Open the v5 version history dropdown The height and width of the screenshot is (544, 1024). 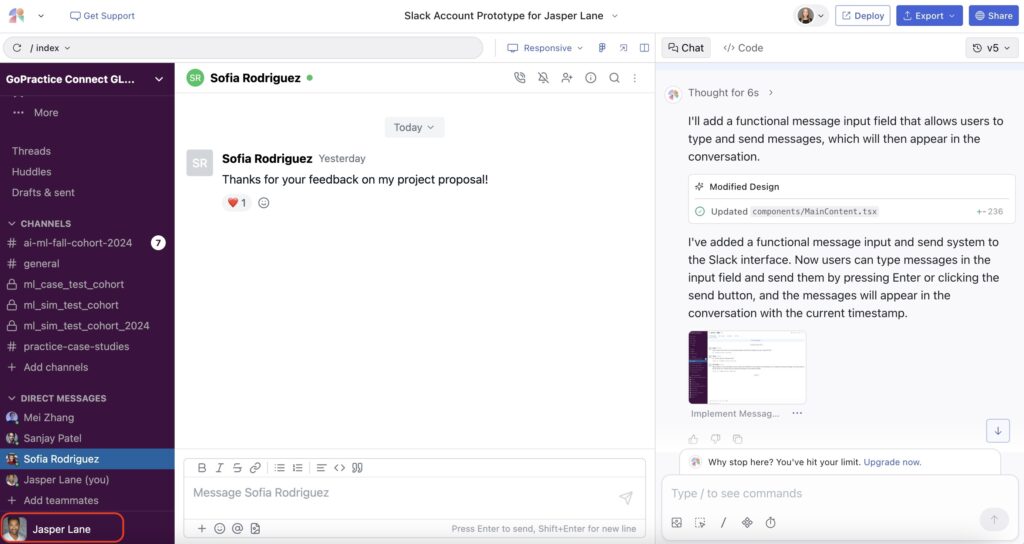tap(991, 48)
